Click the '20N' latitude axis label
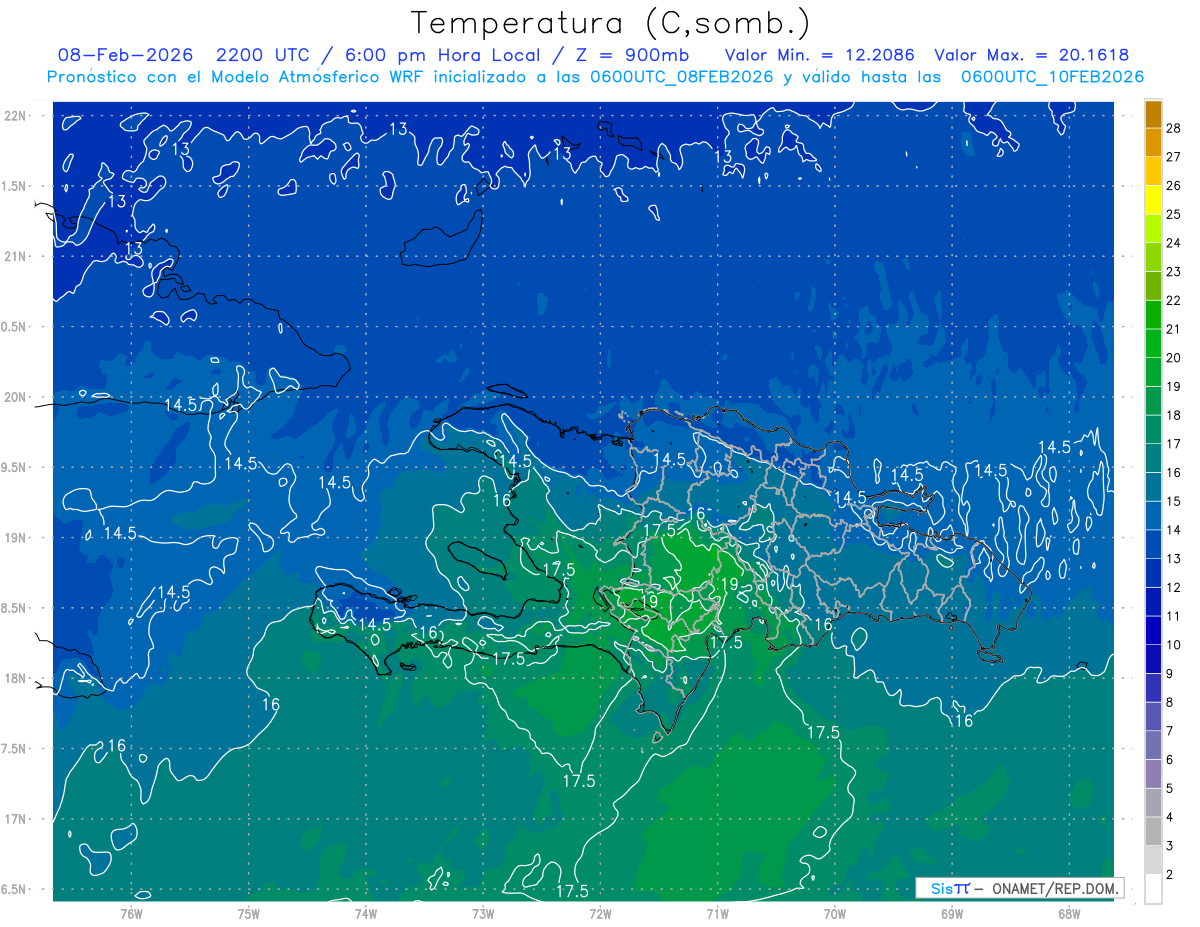This screenshot has width=1200, height=927. [x=14, y=397]
